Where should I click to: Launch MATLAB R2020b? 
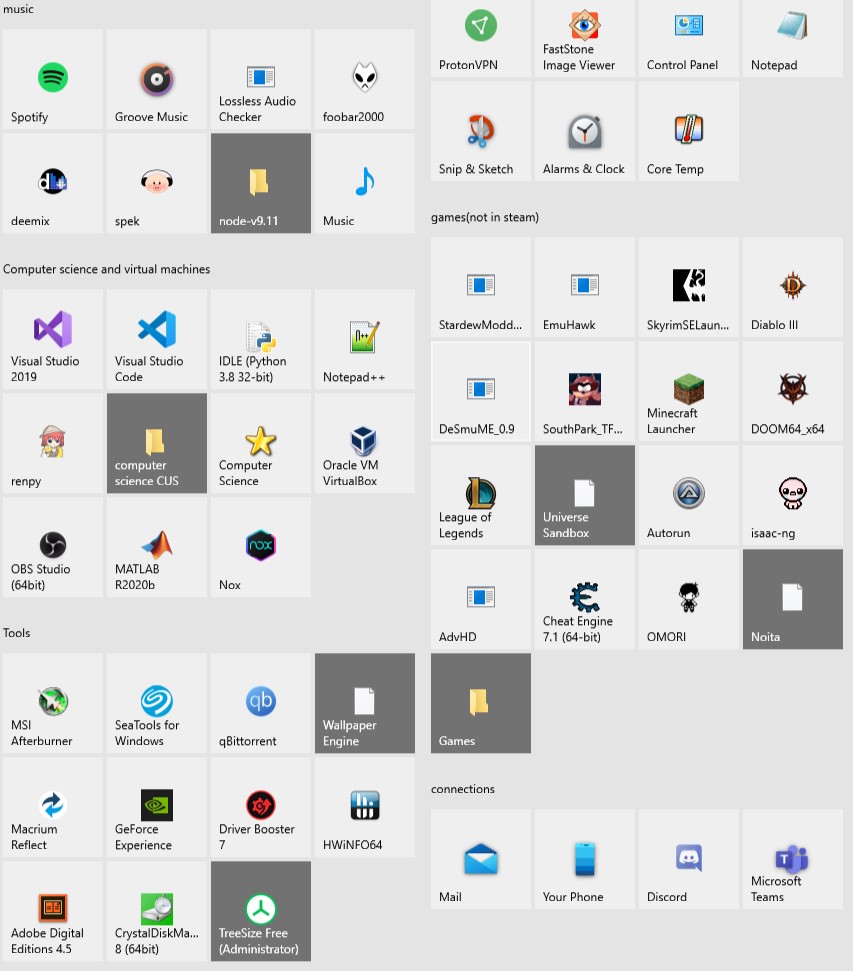(157, 547)
